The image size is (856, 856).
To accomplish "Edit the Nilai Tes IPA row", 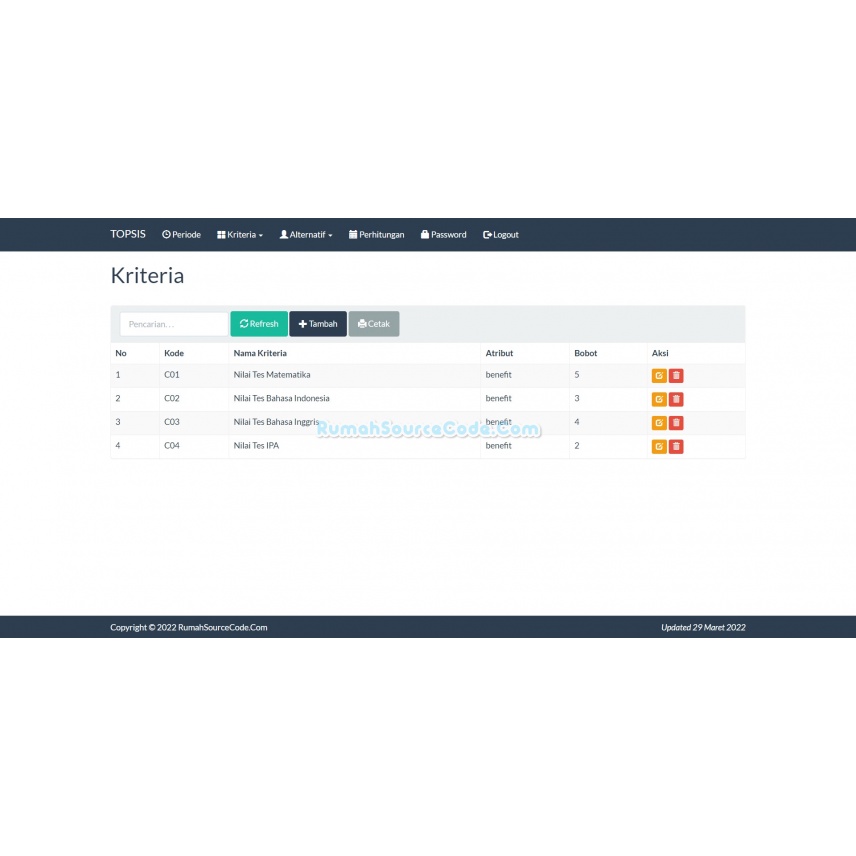I will pyautogui.click(x=659, y=447).
